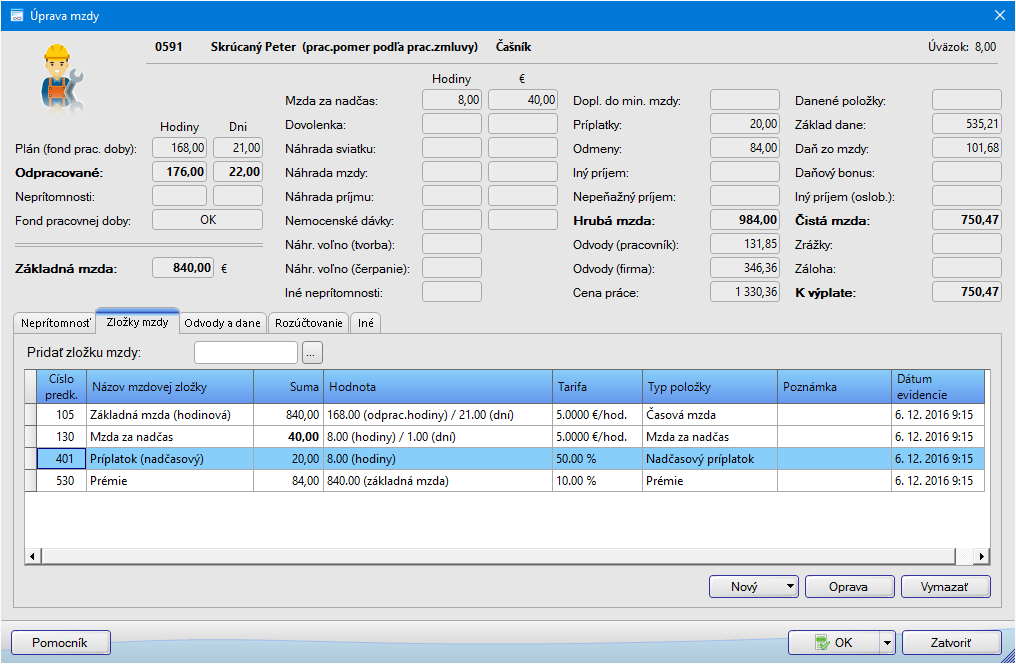Click the Typ položky cell Časová mzda
Image resolution: width=1016 pixels, height=664 pixels.
(710, 415)
